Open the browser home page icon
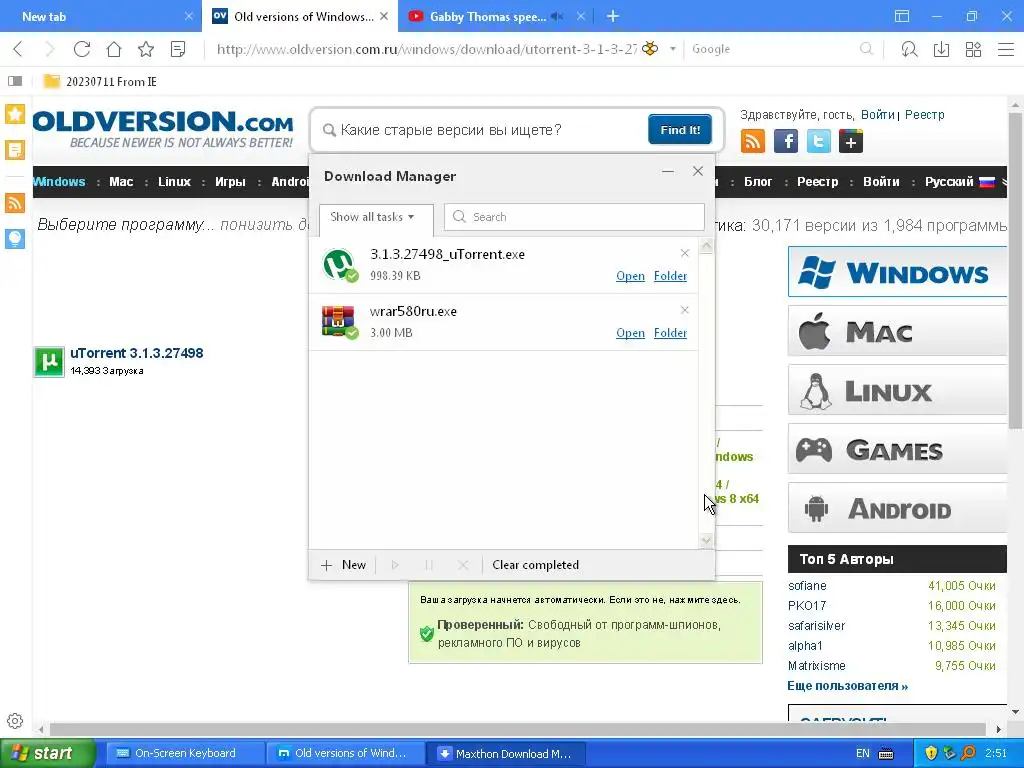 pyautogui.click(x=114, y=49)
